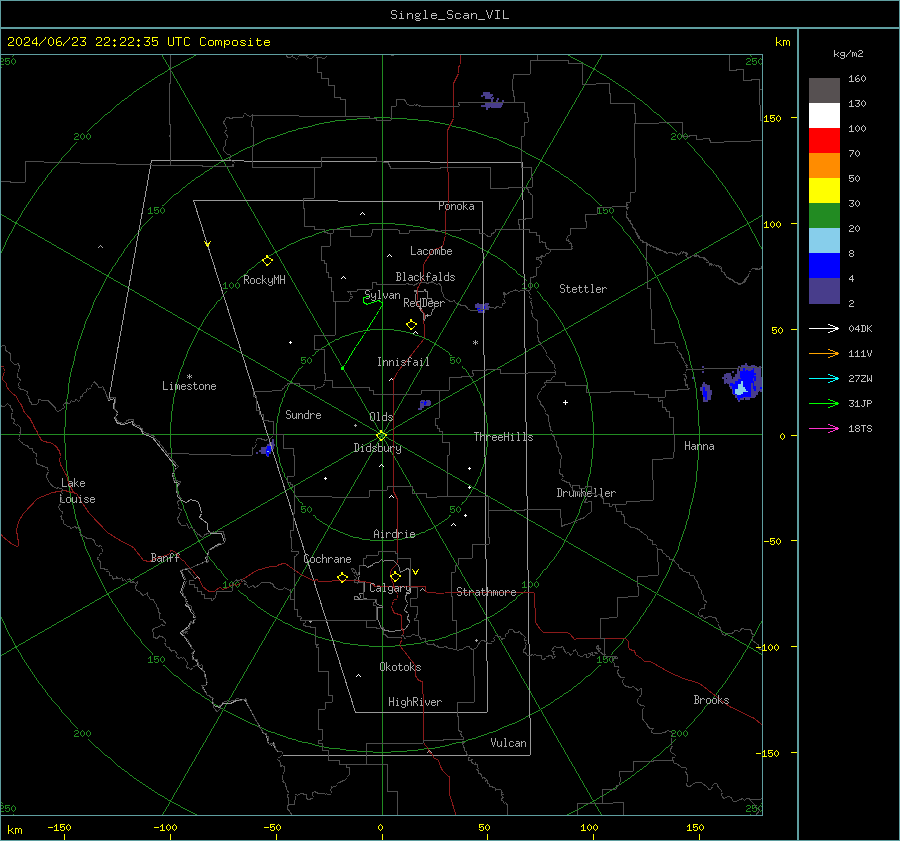Image resolution: width=900 pixels, height=841 pixels.
Task: Click the Cochrane city label
Action: tap(327, 559)
